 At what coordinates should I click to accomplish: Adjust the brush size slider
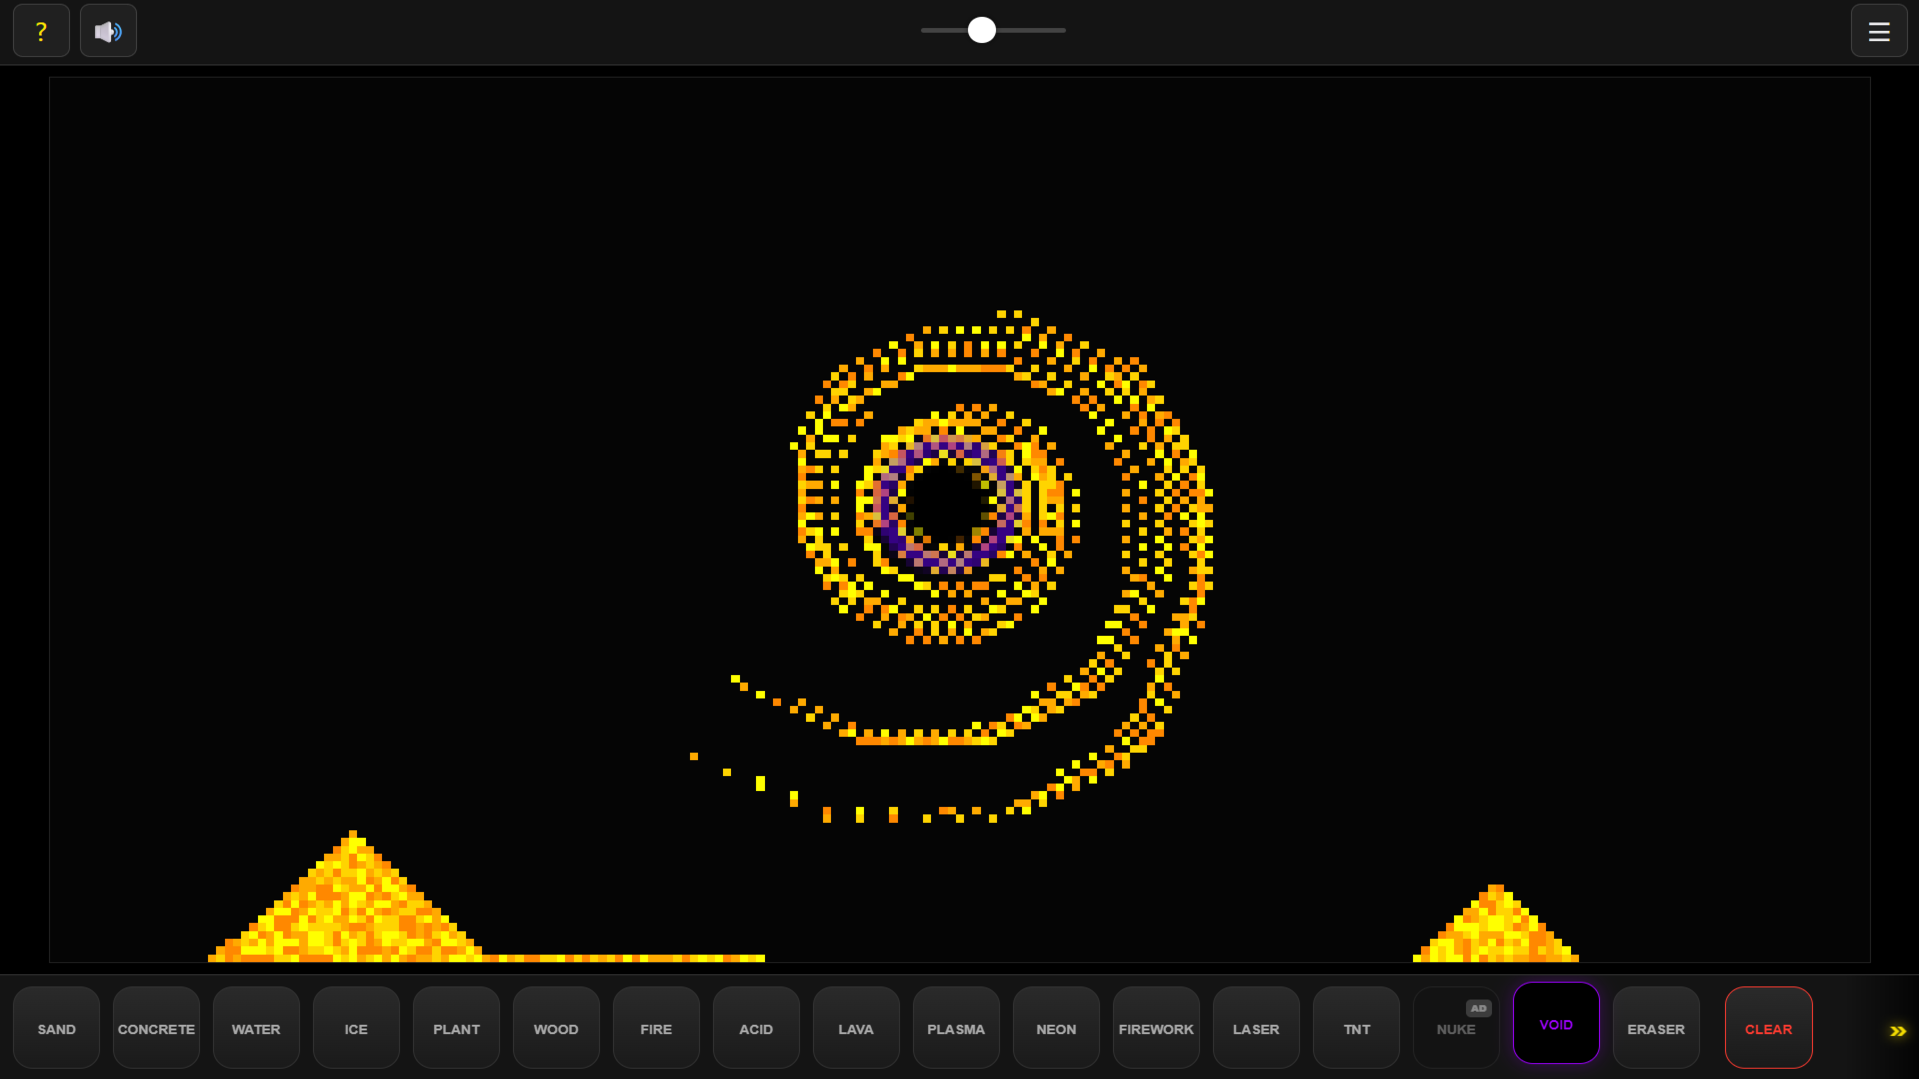[x=981, y=30]
